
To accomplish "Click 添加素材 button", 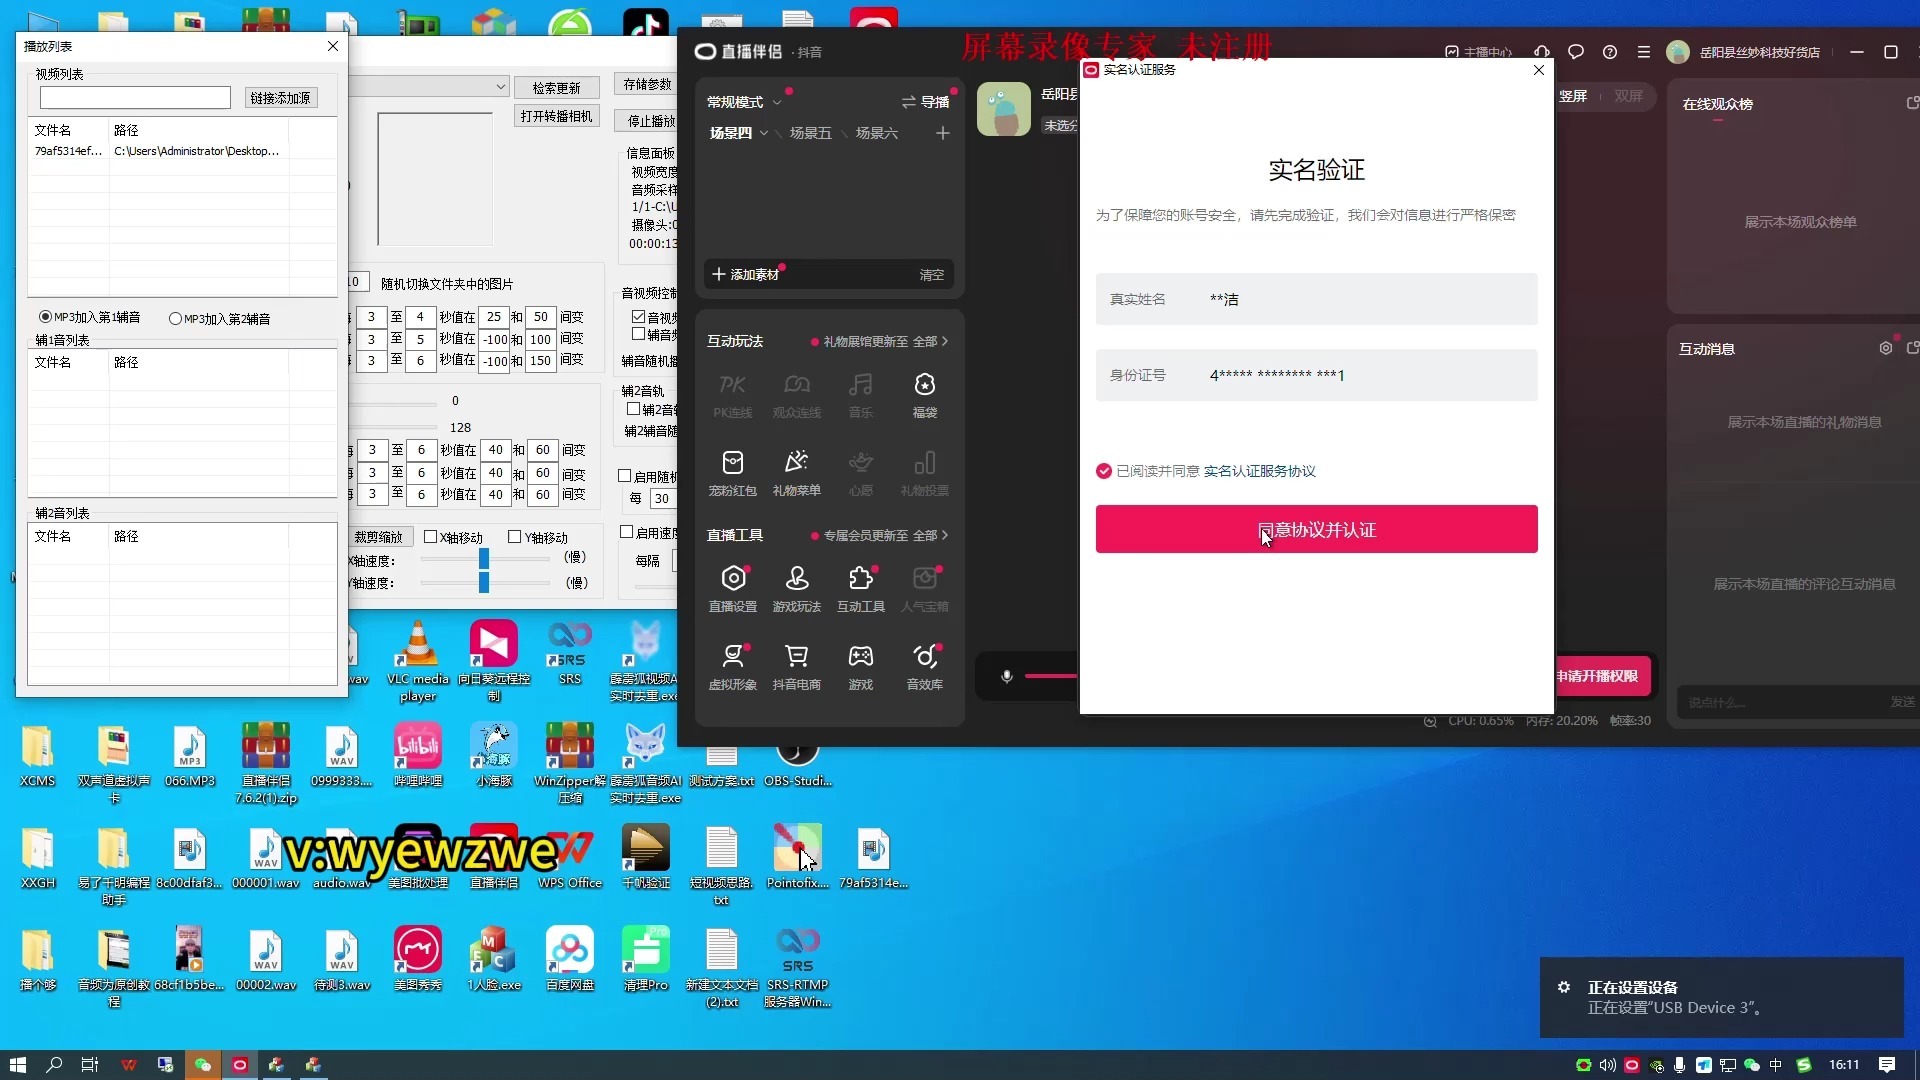I will coord(746,274).
